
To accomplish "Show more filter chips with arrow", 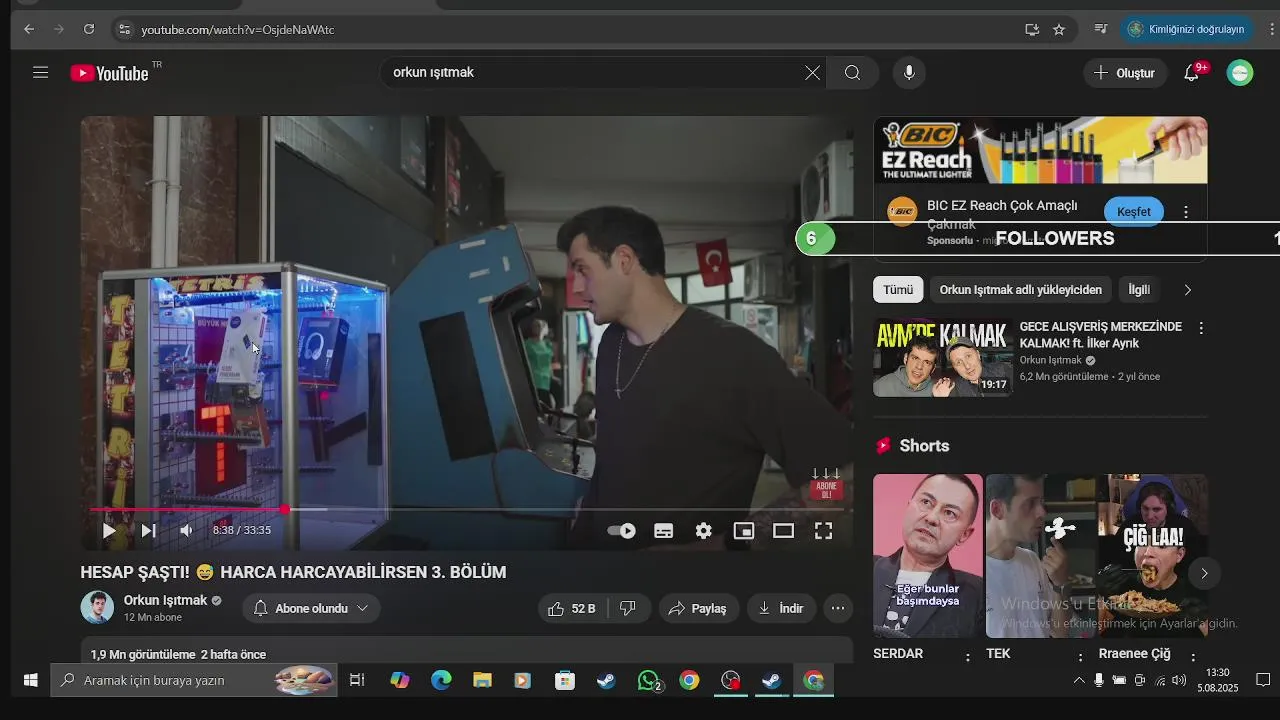I will point(1187,290).
